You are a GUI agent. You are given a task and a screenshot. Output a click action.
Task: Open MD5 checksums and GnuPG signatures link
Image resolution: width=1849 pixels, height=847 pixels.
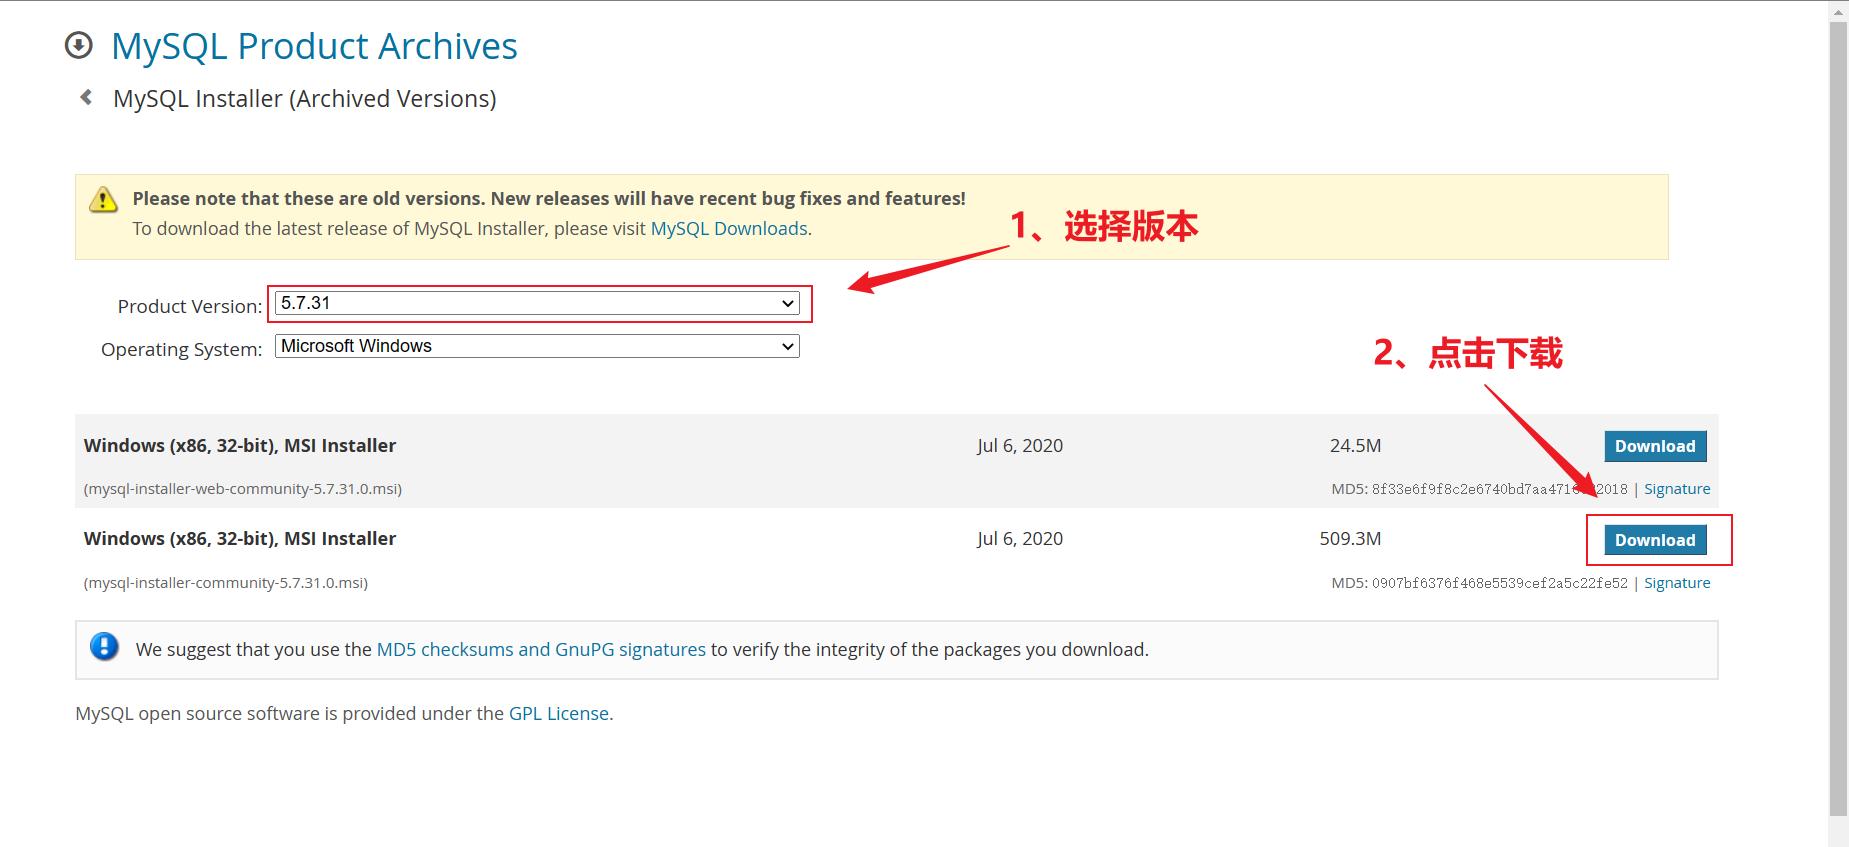541,650
